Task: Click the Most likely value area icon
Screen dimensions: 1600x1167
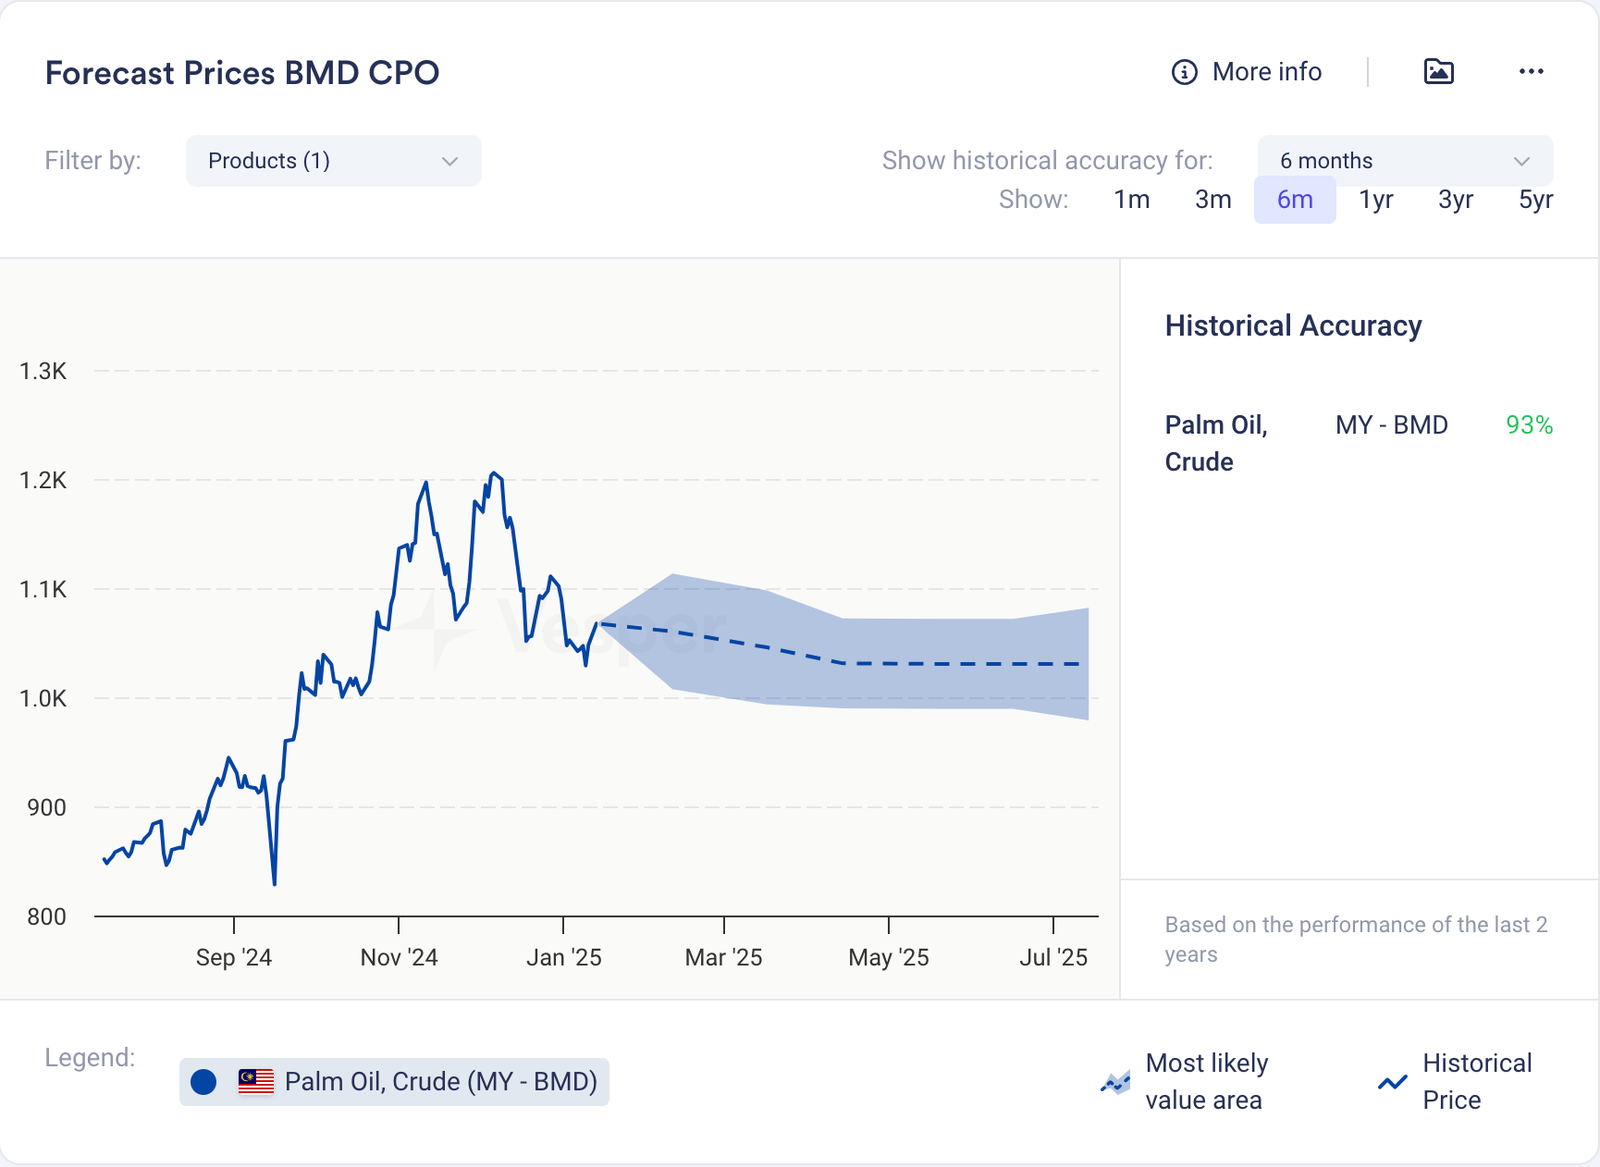Action: pyautogui.click(x=1115, y=1082)
